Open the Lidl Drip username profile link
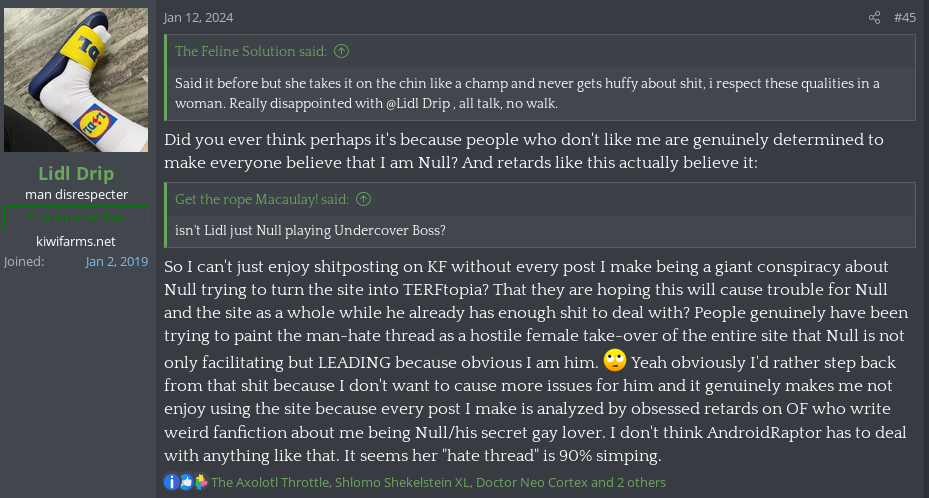 click(x=76, y=173)
